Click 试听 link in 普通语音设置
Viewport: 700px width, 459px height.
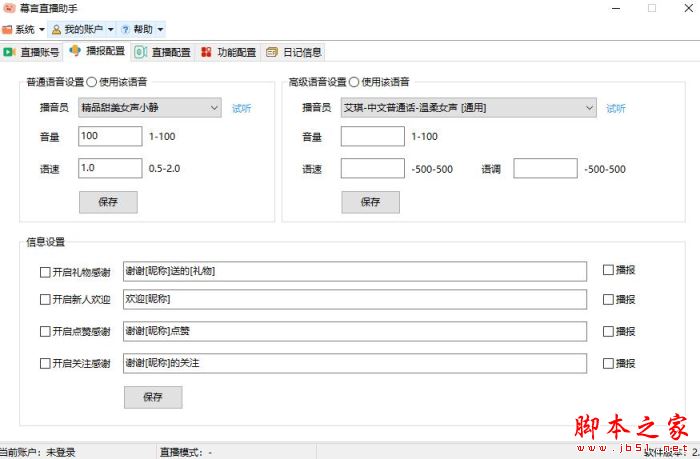point(242,108)
